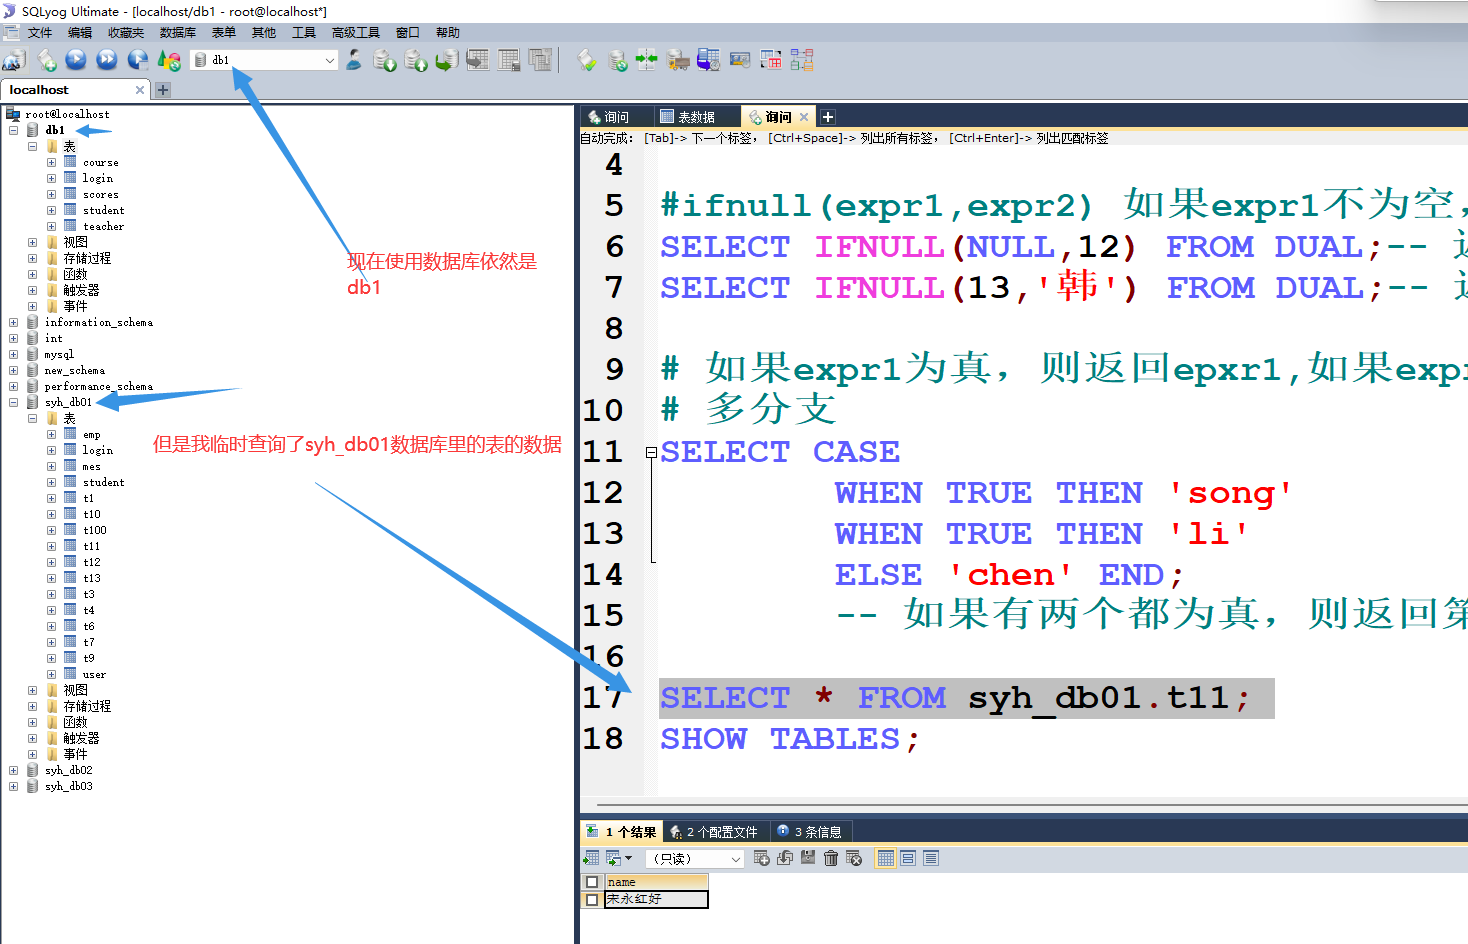Click the insert new row icon
Image resolution: width=1468 pixels, height=944 pixels.
(762, 858)
